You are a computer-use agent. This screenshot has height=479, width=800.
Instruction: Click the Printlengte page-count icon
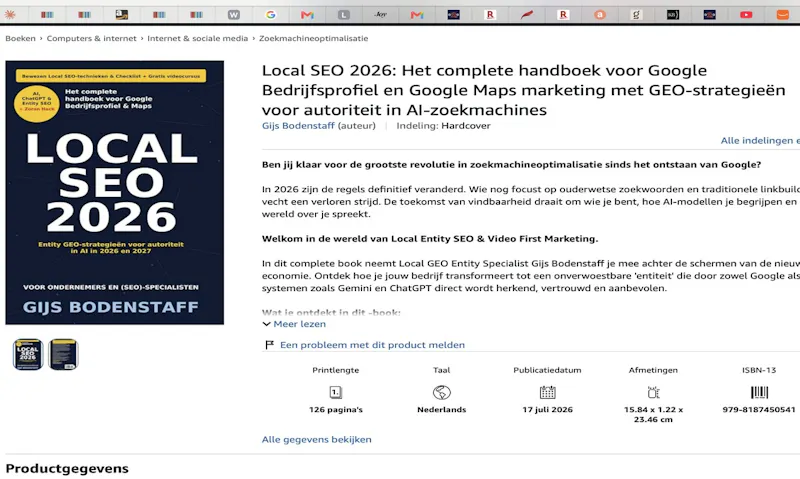click(x=336, y=392)
